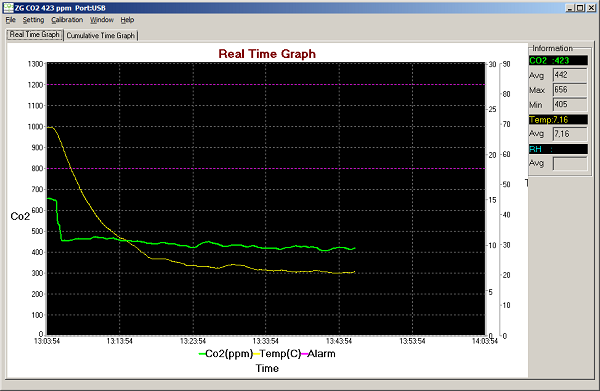
Task: Open the File menu
Action: pos(10,20)
